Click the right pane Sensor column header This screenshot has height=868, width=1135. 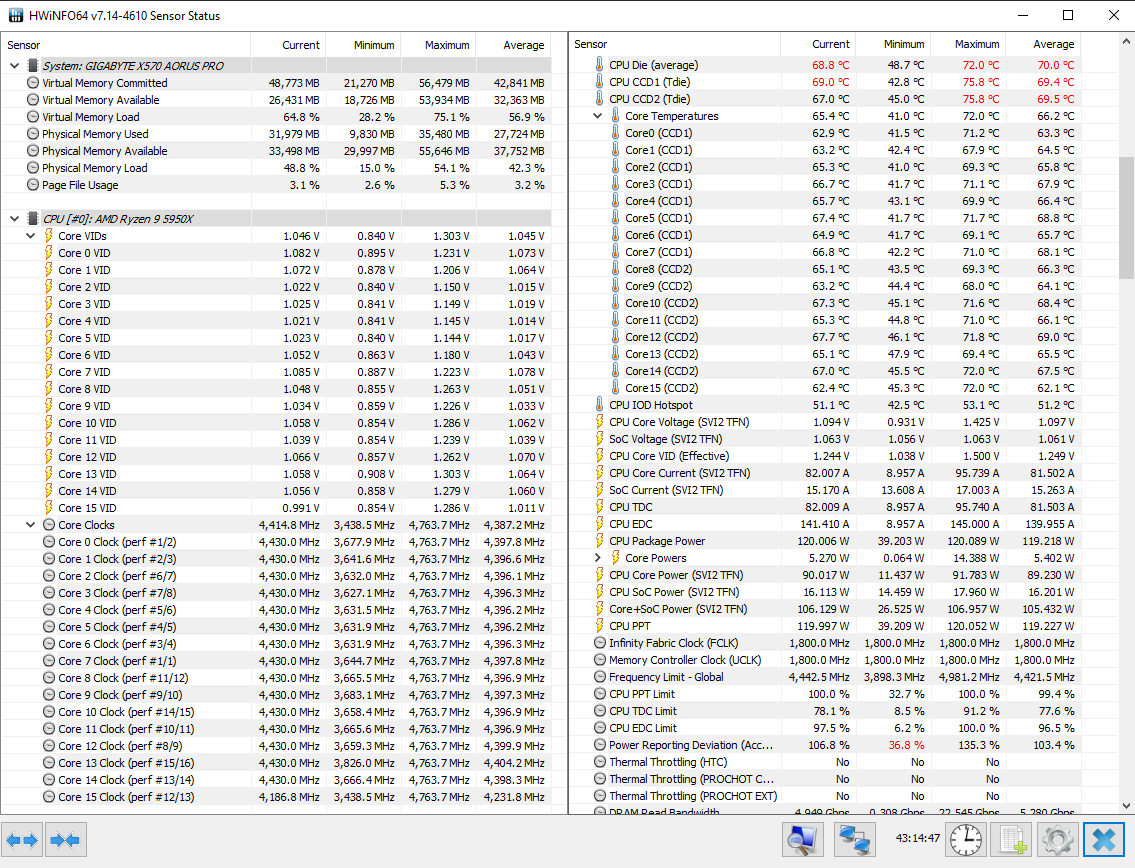pyautogui.click(x=675, y=44)
